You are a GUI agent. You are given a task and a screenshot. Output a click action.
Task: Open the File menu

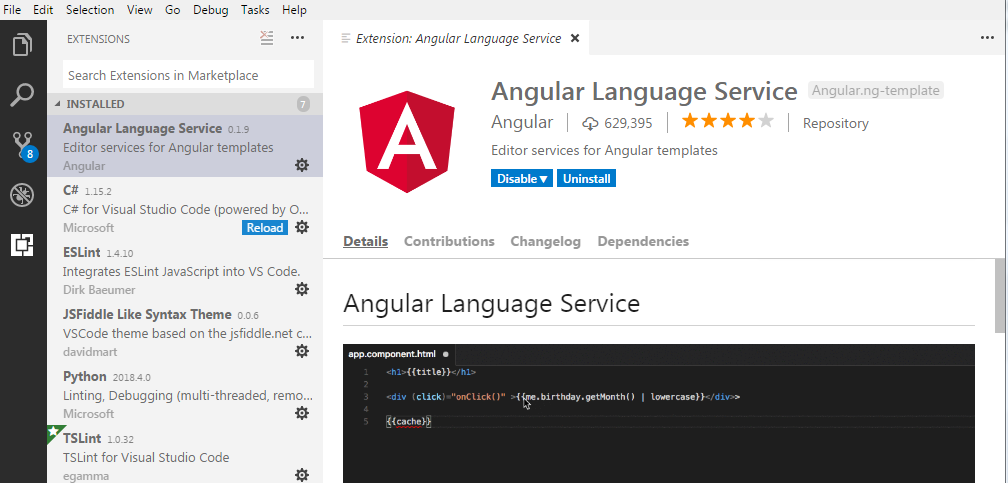pyautogui.click(x=12, y=10)
